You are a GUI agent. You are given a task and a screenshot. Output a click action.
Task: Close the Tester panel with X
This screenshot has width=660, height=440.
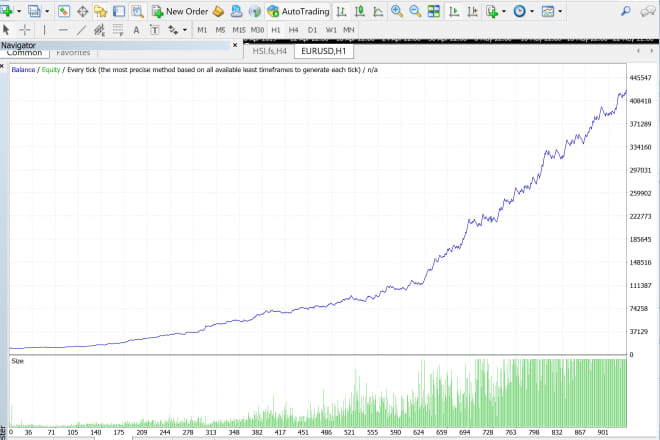tap(2, 66)
